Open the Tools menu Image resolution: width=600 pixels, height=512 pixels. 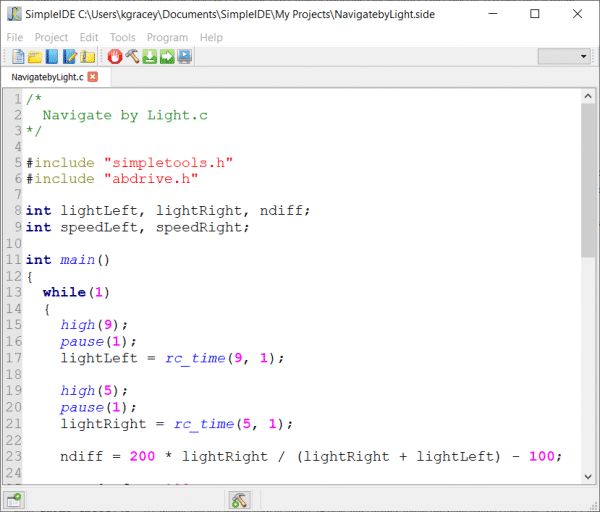[x=122, y=37]
